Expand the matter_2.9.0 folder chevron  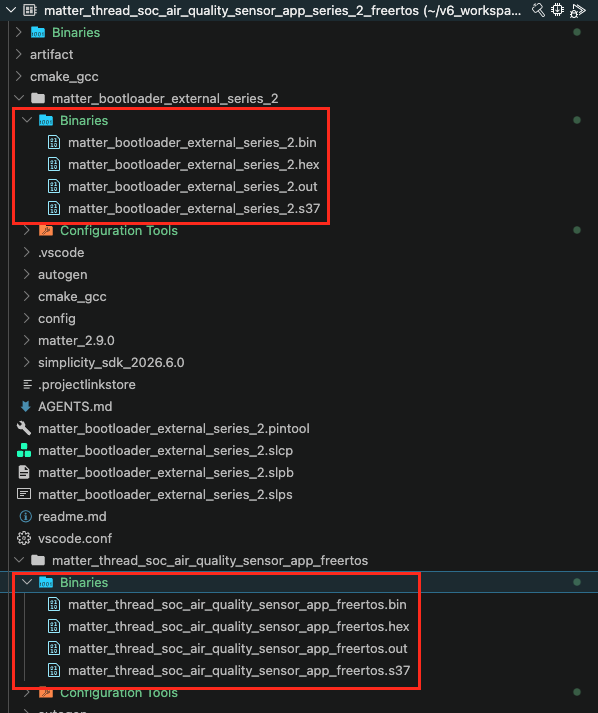pyautogui.click(x=27, y=340)
